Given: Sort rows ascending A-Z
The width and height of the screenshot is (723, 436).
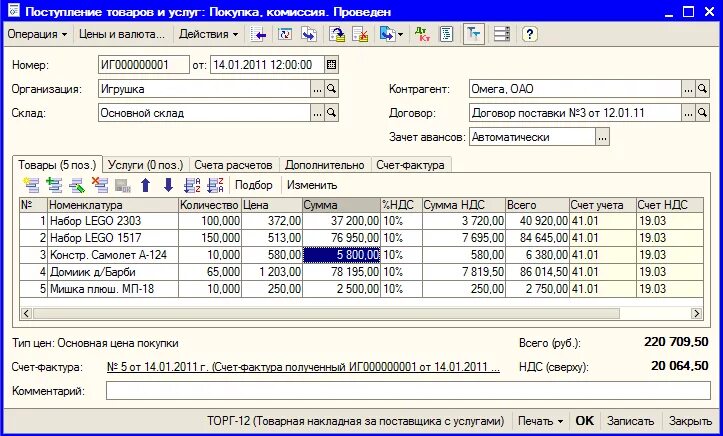Looking at the screenshot, I should [192, 185].
